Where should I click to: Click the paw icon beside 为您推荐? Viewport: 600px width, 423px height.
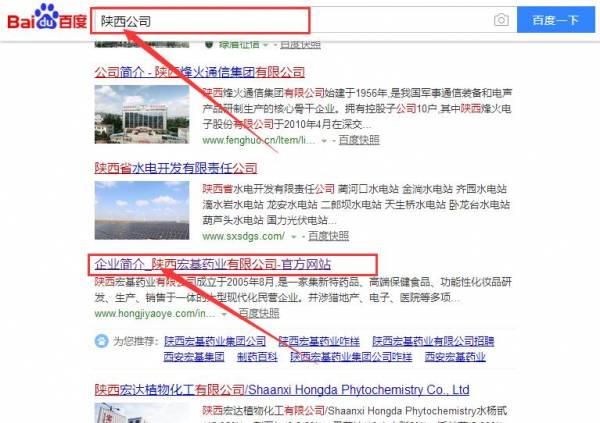(101, 341)
